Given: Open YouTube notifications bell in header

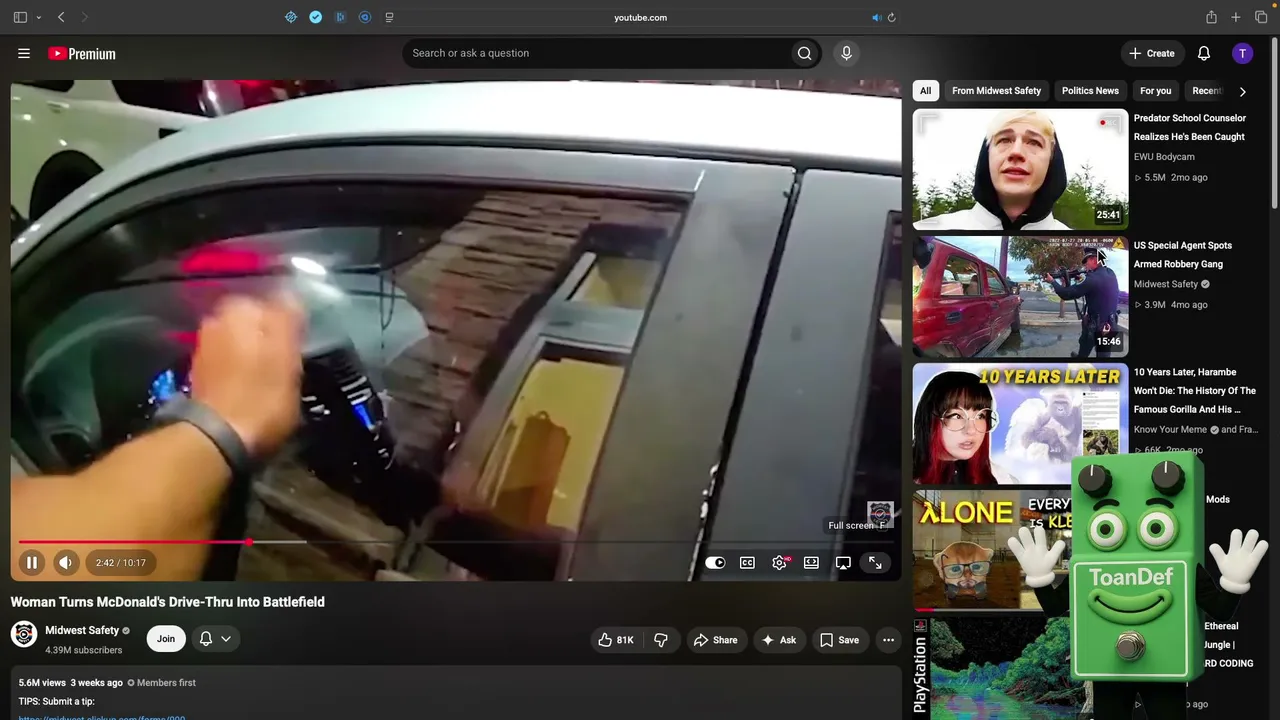Looking at the screenshot, I should 1204,53.
